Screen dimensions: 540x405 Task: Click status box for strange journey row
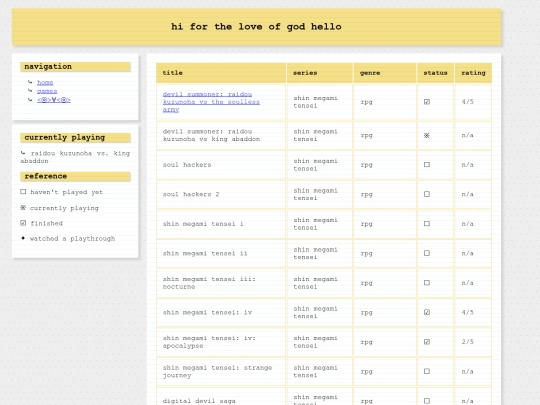coord(427,371)
